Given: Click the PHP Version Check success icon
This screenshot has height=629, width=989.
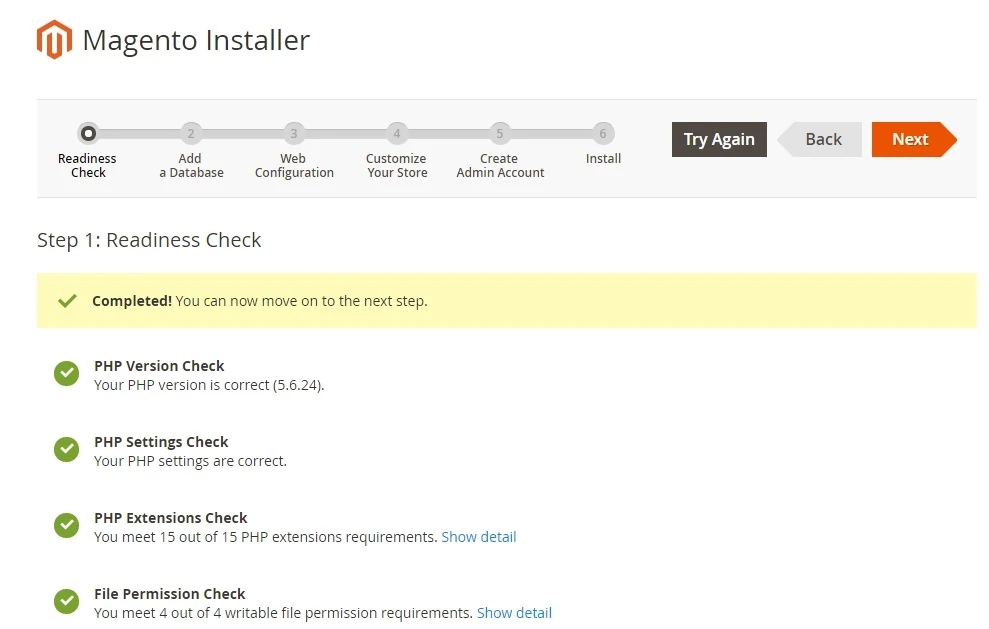Looking at the screenshot, I should (x=66, y=373).
